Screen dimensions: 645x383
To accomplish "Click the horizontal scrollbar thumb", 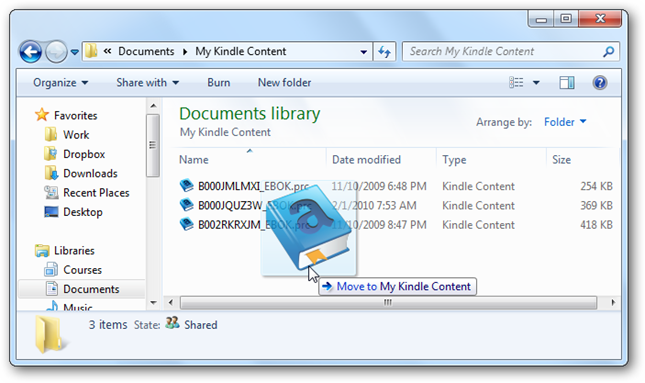I will pos(388,303).
